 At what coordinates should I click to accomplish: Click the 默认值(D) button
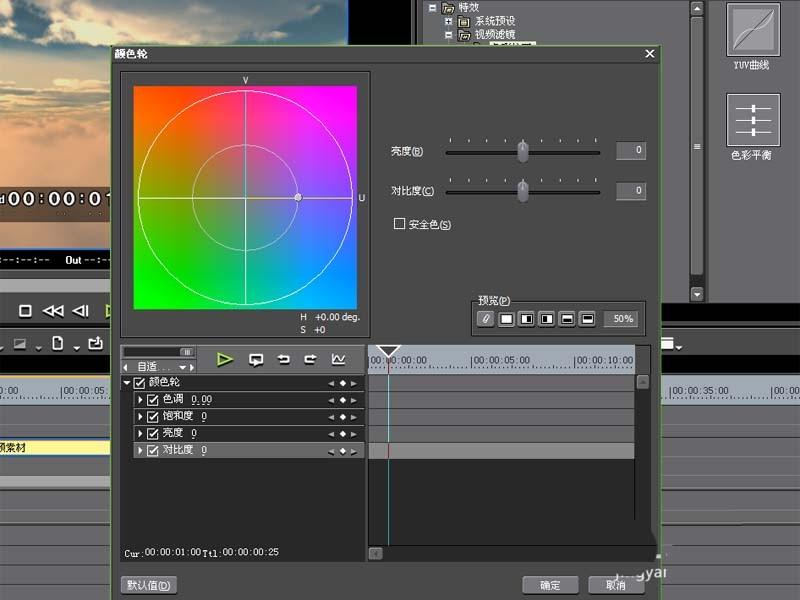click(x=148, y=586)
